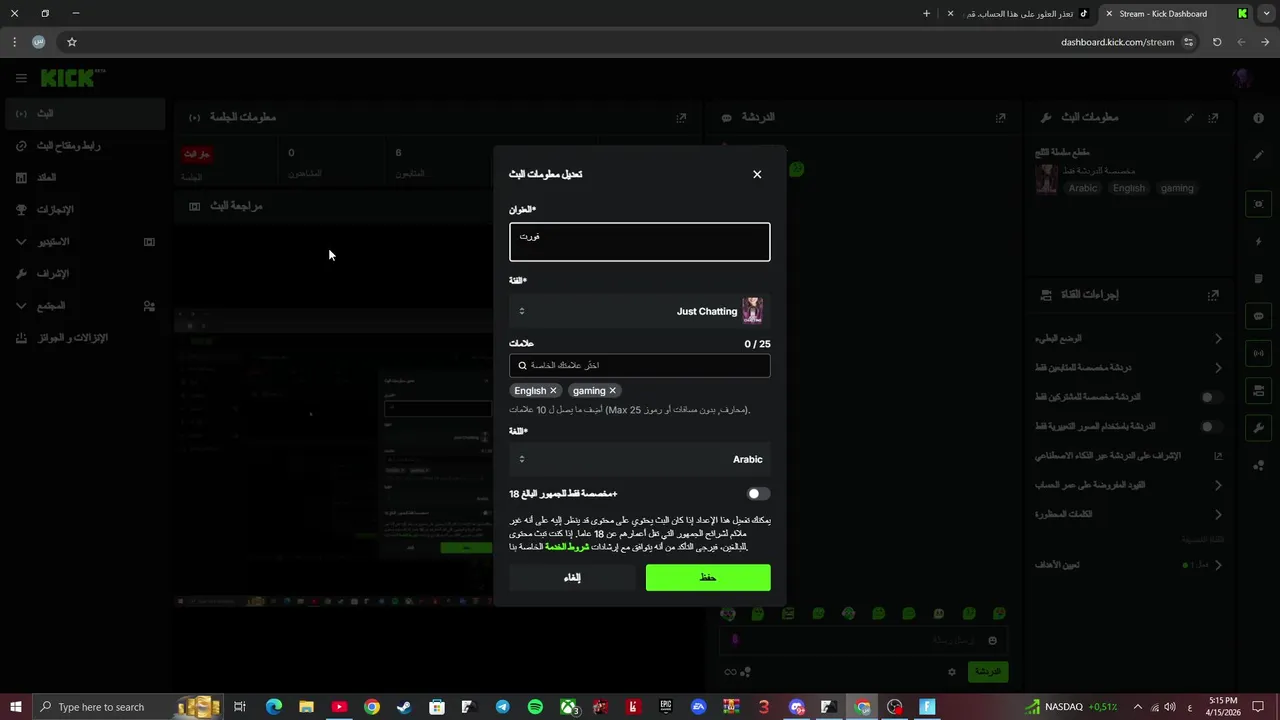Expand the account age restrictions row
The width and height of the screenshot is (1280, 720).
coord(1129,485)
